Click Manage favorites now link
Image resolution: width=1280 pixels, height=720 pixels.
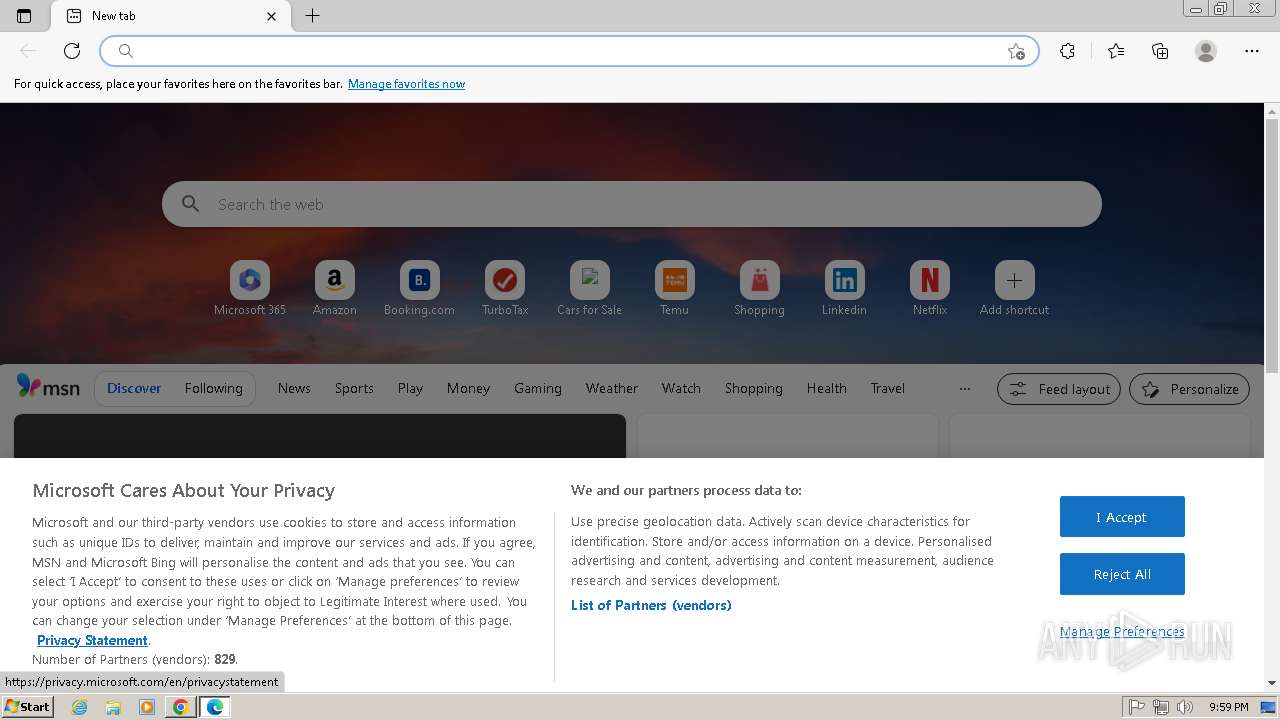click(x=406, y=84)
